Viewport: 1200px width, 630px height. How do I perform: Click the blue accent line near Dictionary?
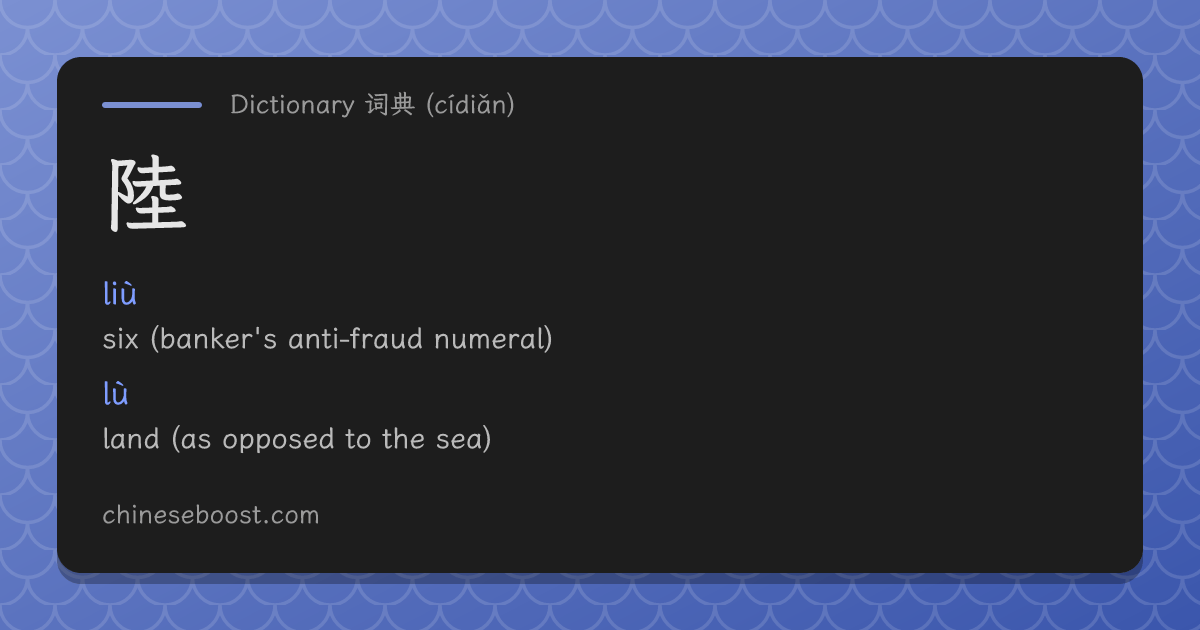(152, 104)
